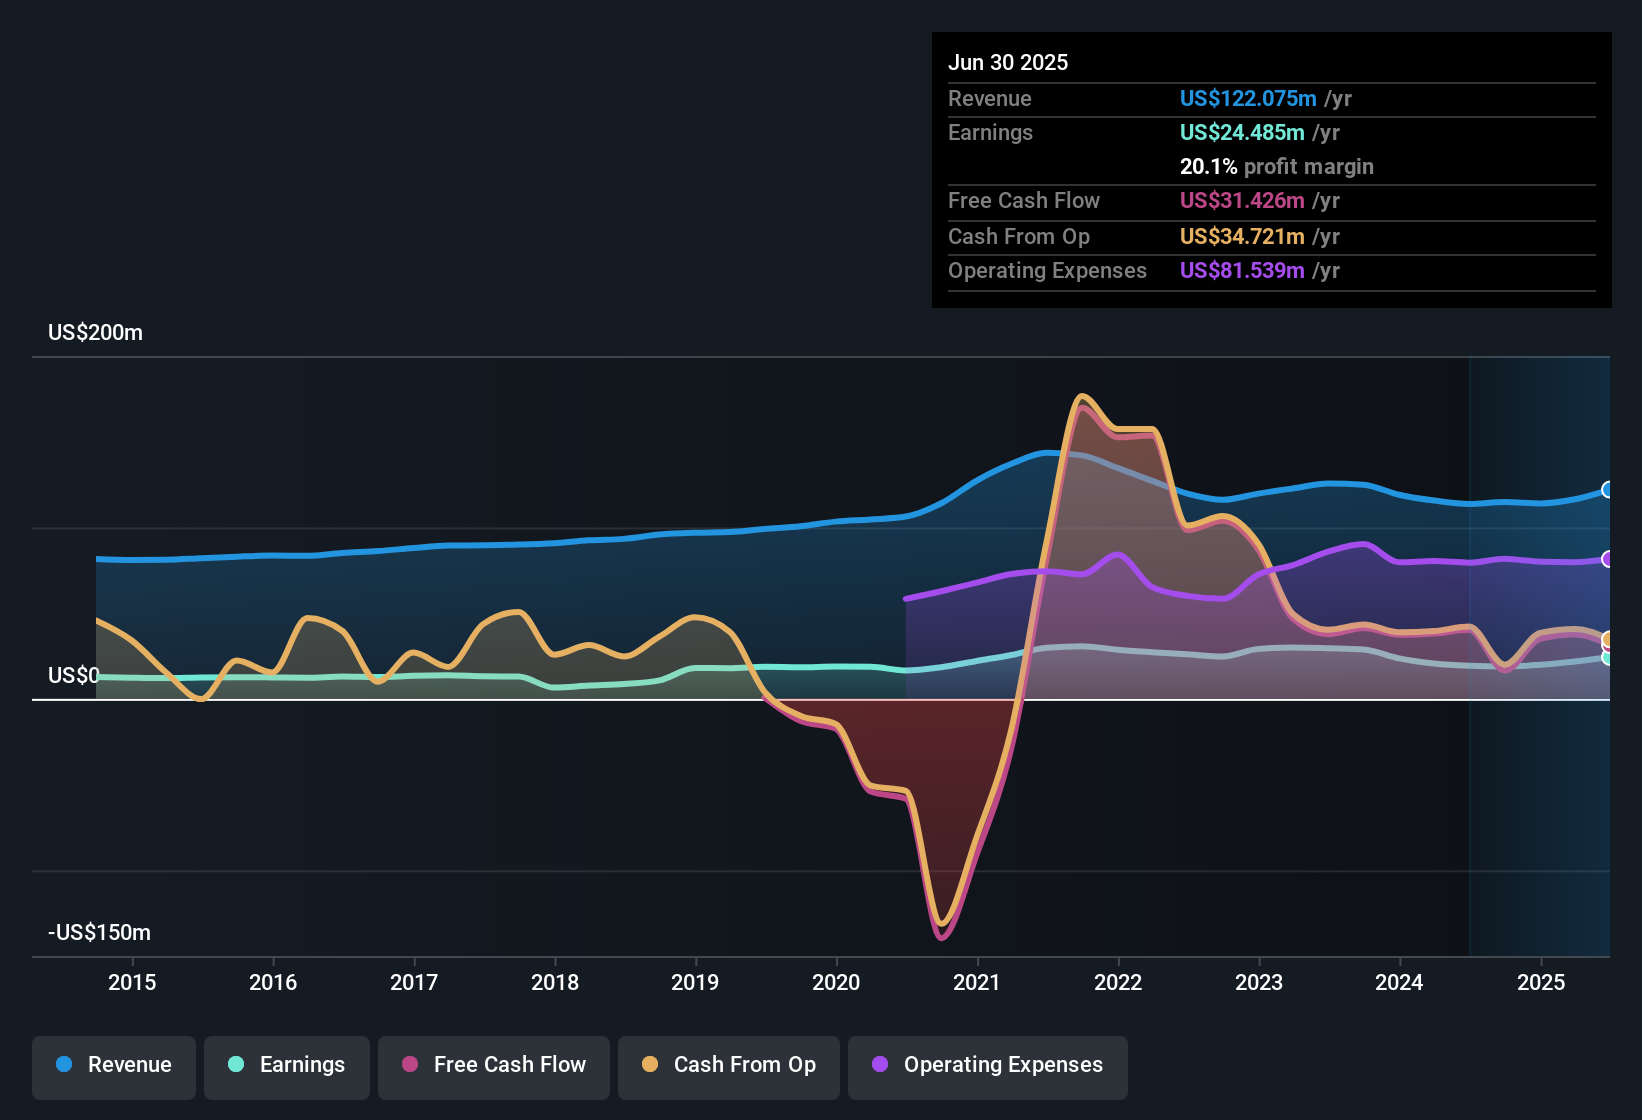Image resolution: width=1642 pixels, height=1120 pixels.
Task: Click the Jun 30 2025 tooltip date header
Action: point(1008,63)
